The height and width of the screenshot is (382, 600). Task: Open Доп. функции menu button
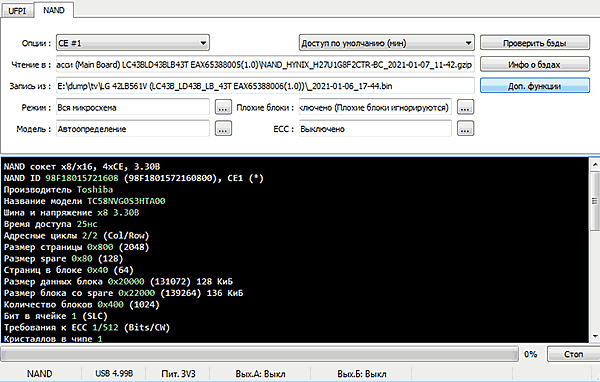[x=535, y=86]
